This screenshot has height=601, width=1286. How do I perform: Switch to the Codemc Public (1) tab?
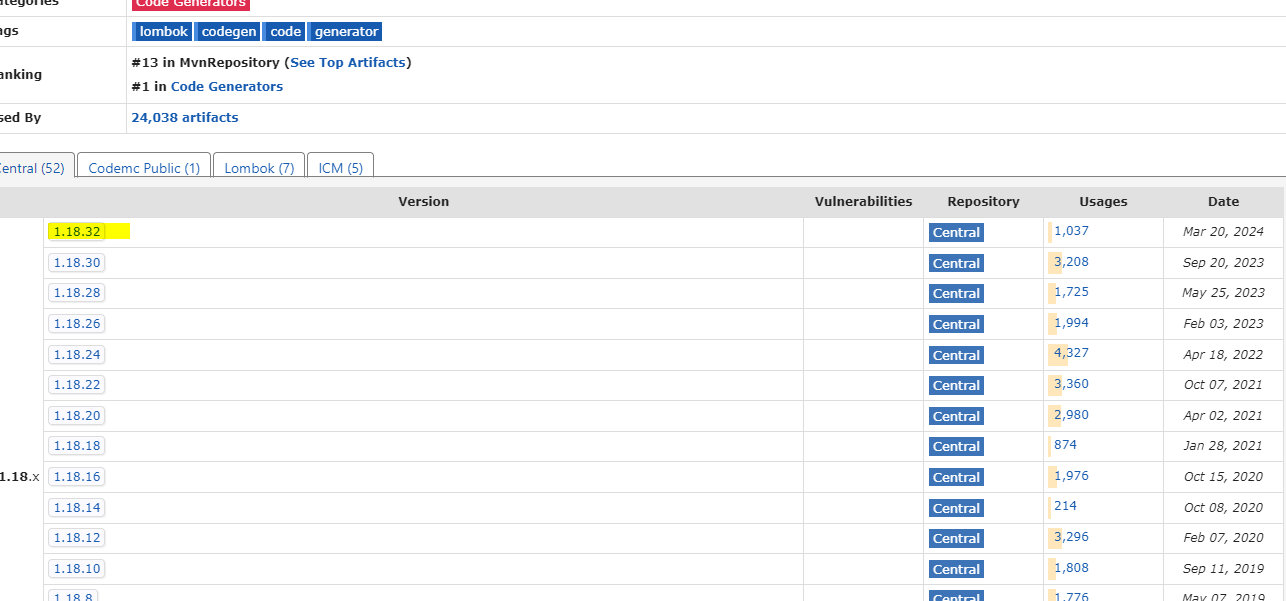pos(144,168)
